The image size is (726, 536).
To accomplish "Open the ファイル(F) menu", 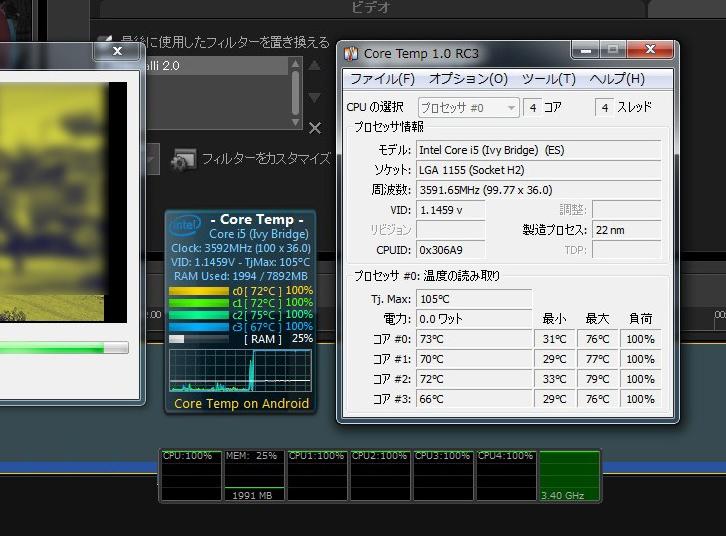I will tap(381, 79).
